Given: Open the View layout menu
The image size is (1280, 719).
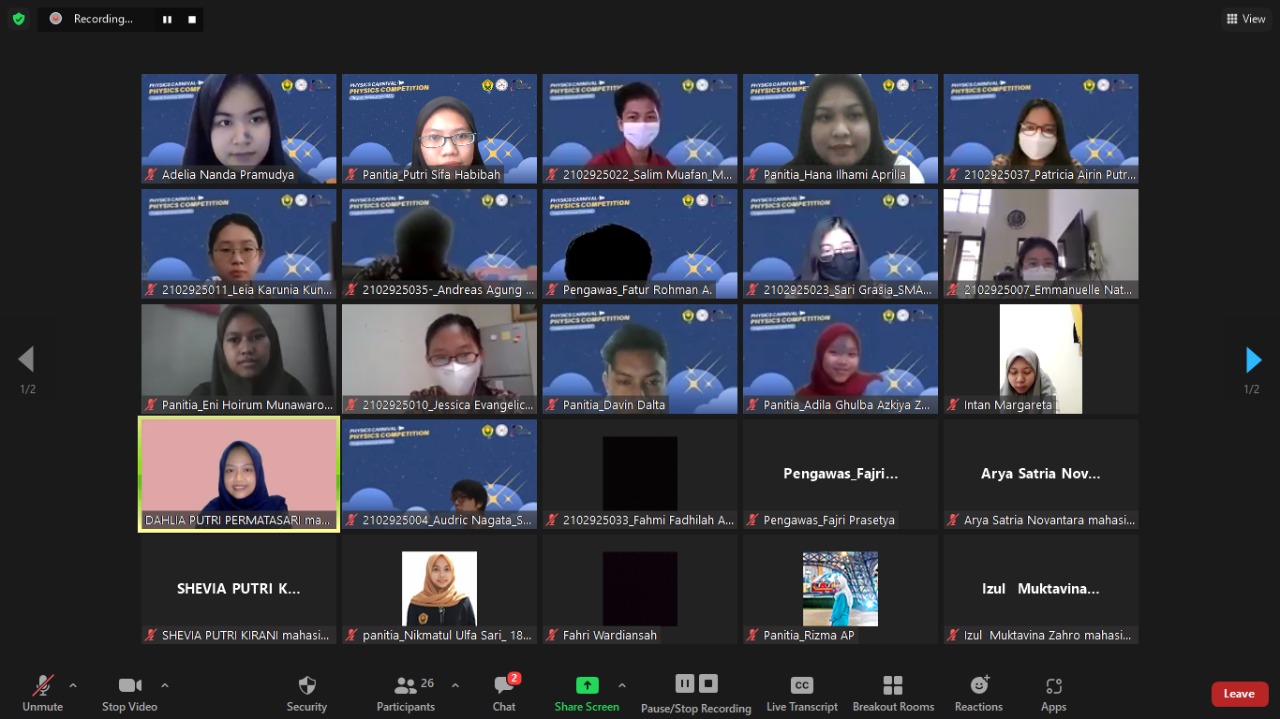Looking at the screenshot, I should click(1246, 19).
